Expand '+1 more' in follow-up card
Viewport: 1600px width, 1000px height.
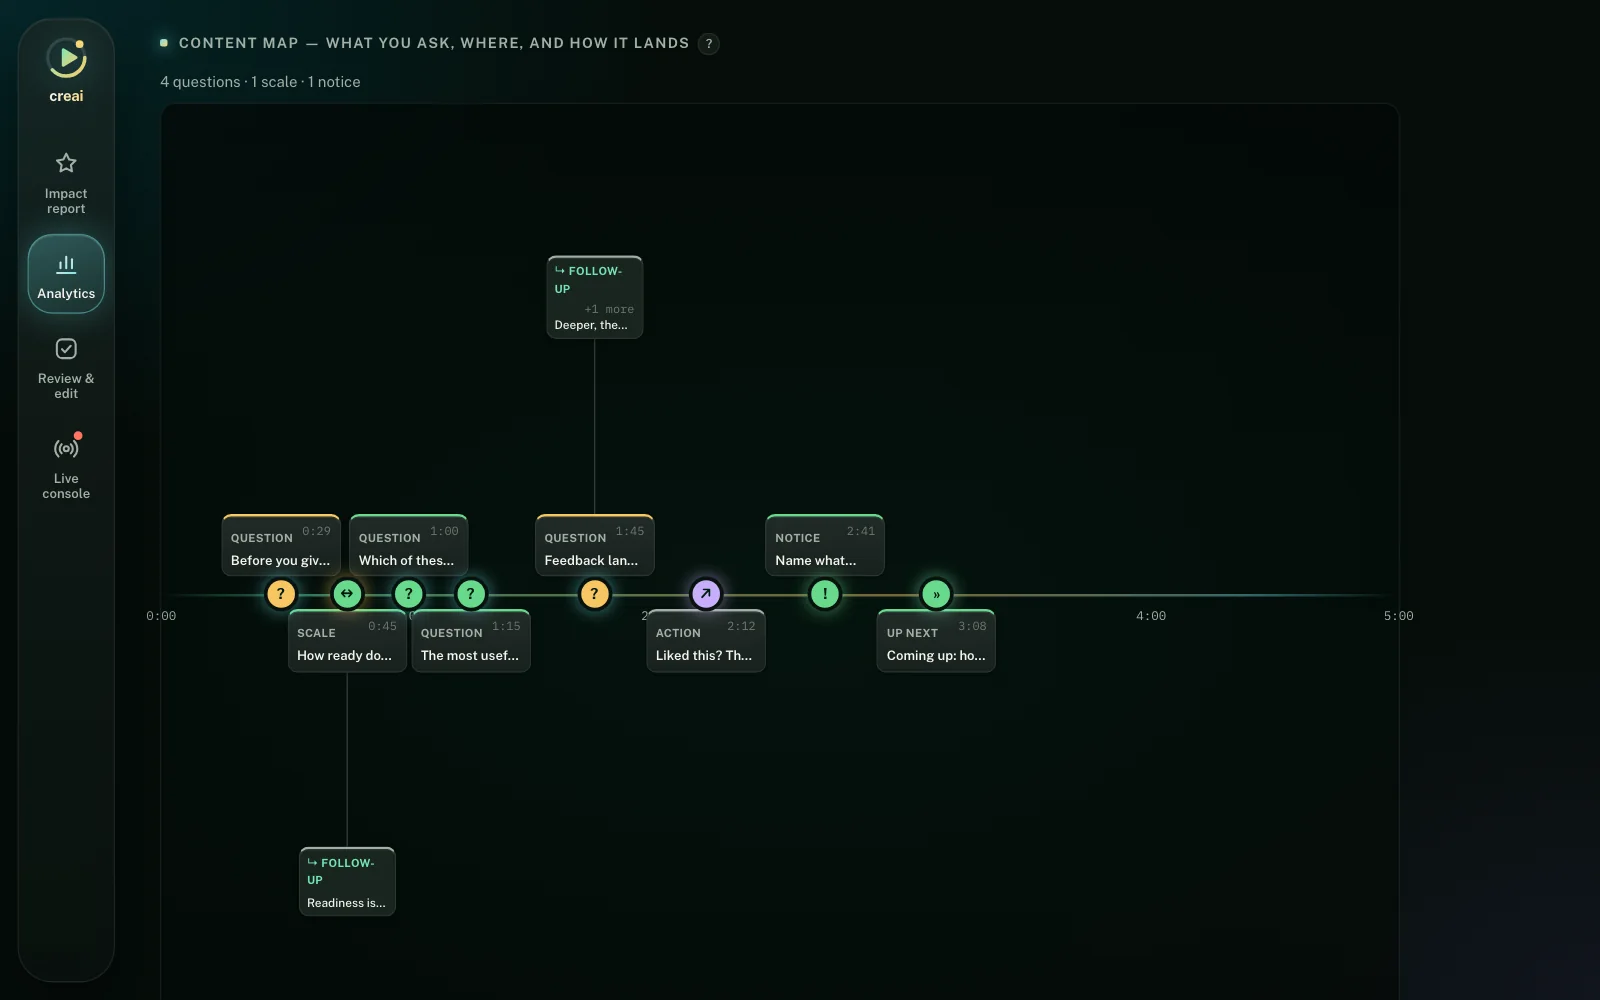tap(609, 309)
